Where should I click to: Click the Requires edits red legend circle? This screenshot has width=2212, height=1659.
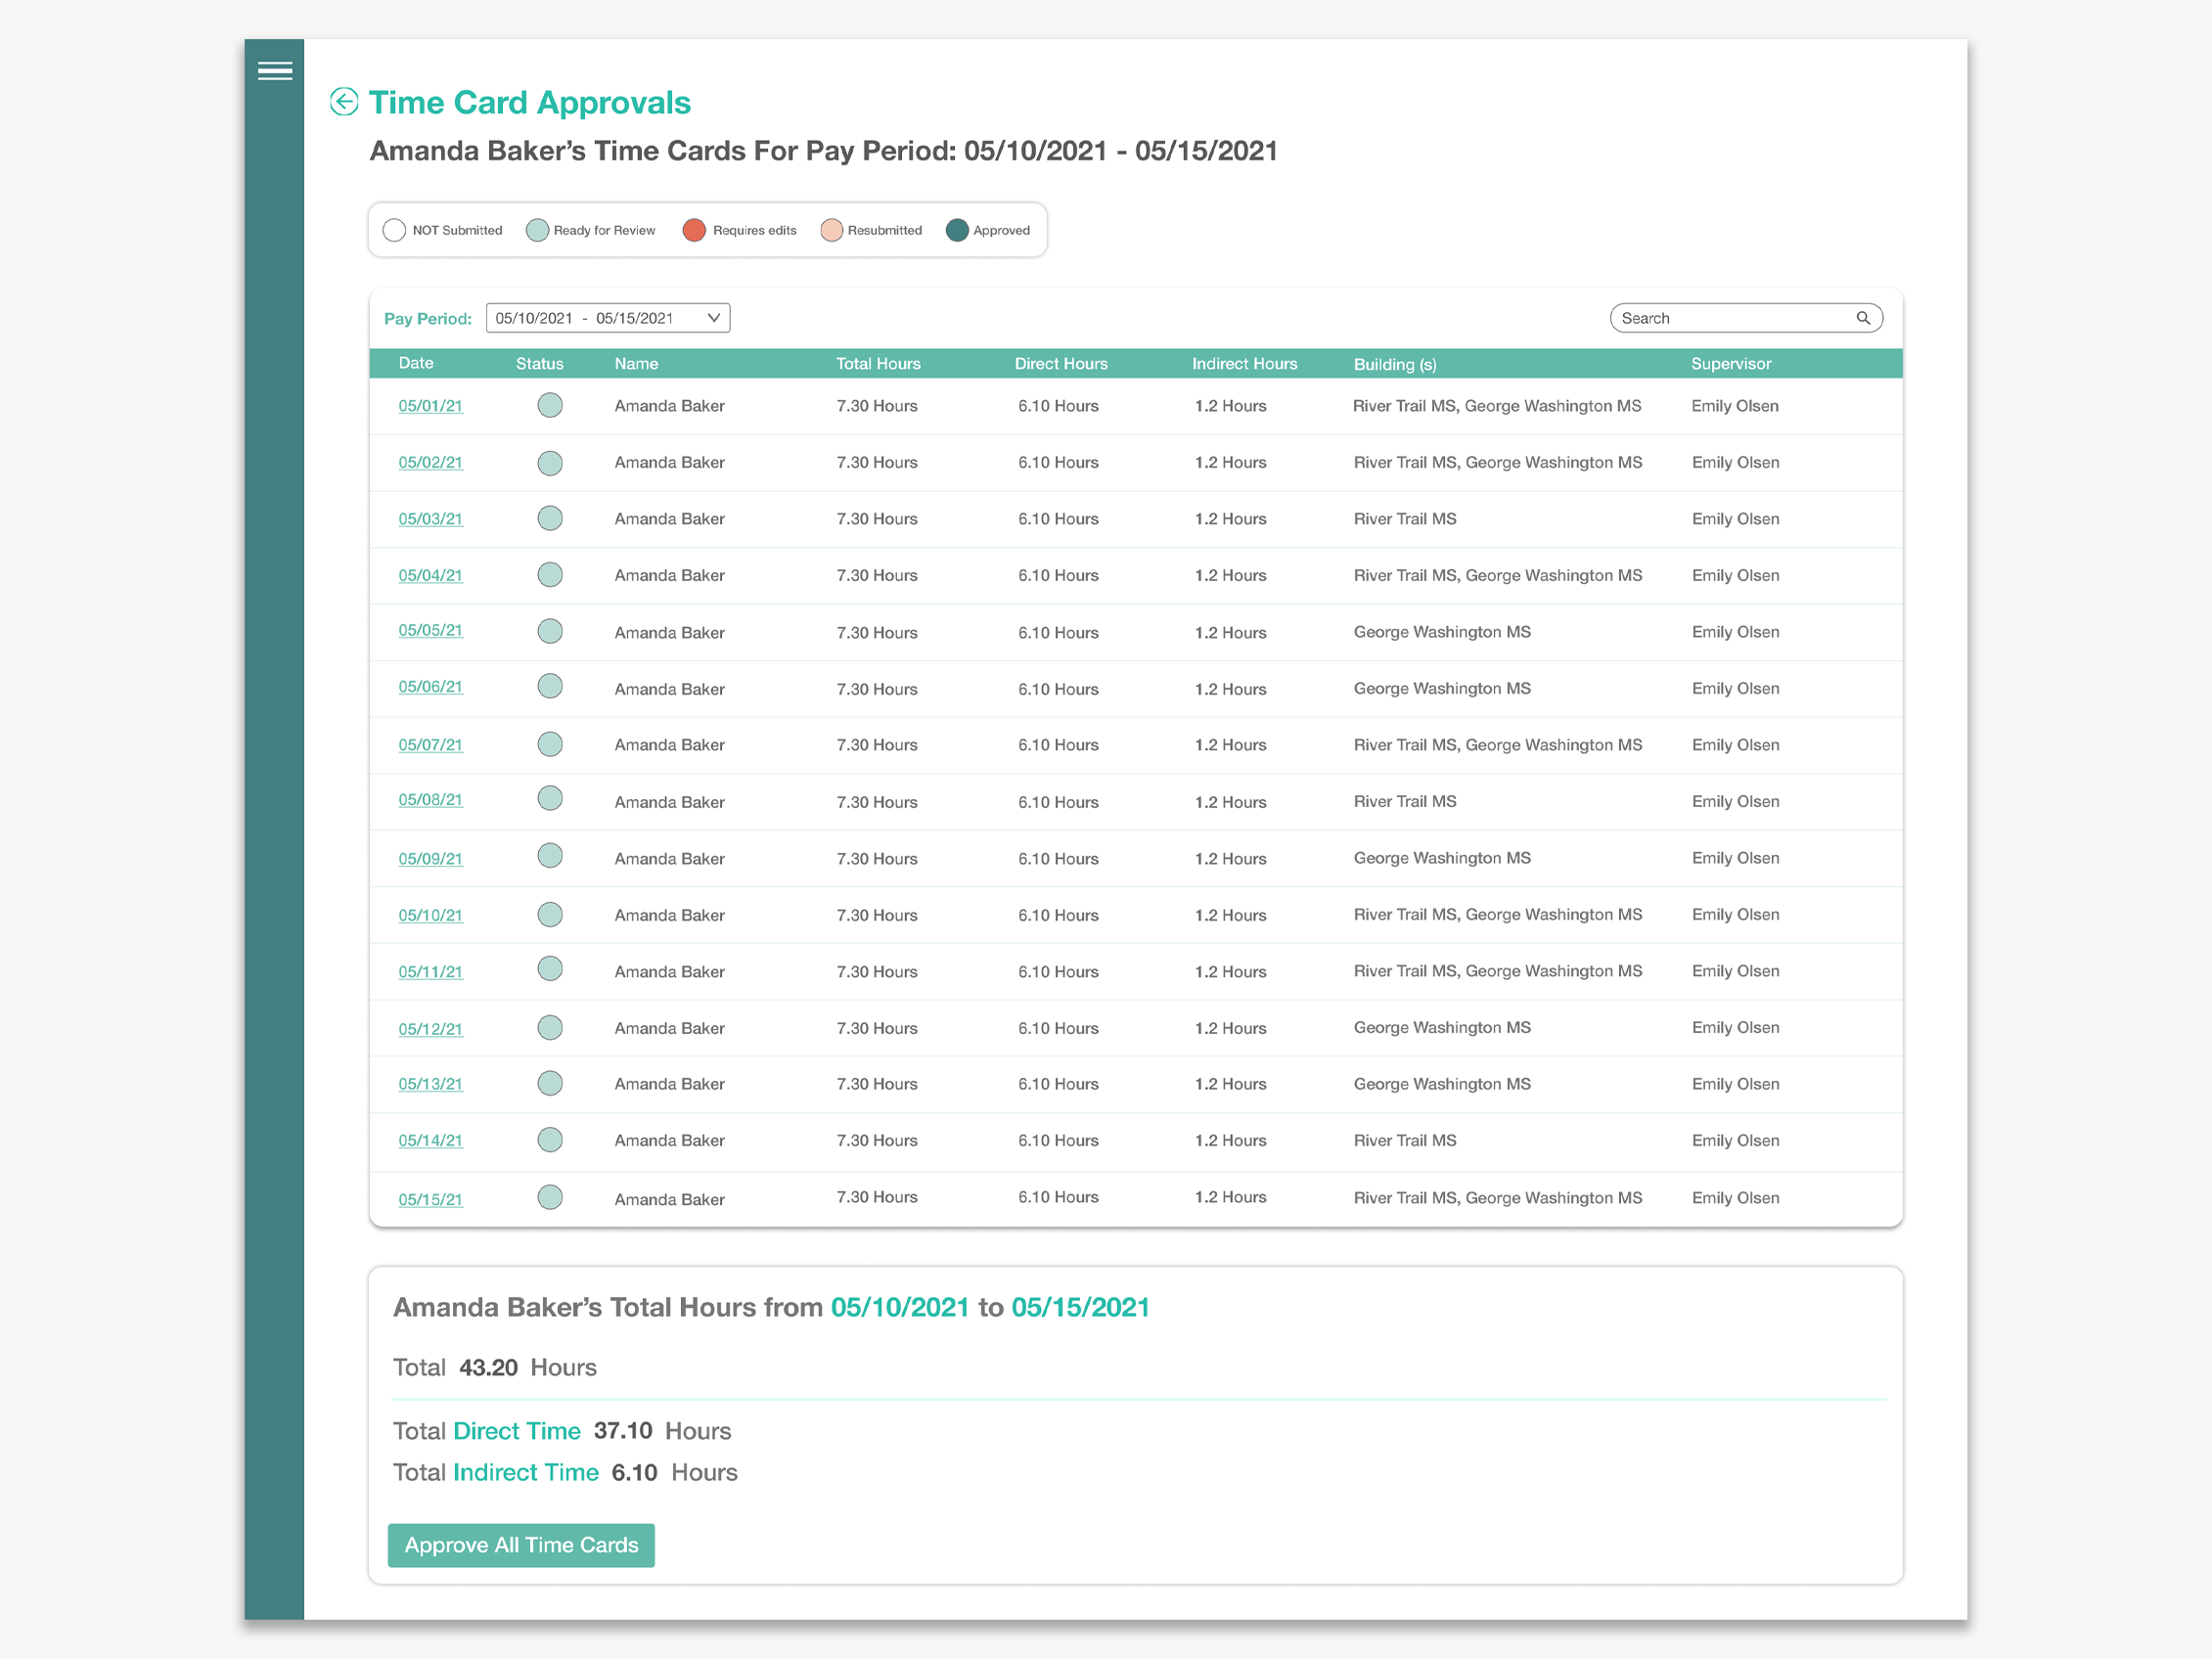click(x=694, y=230)
